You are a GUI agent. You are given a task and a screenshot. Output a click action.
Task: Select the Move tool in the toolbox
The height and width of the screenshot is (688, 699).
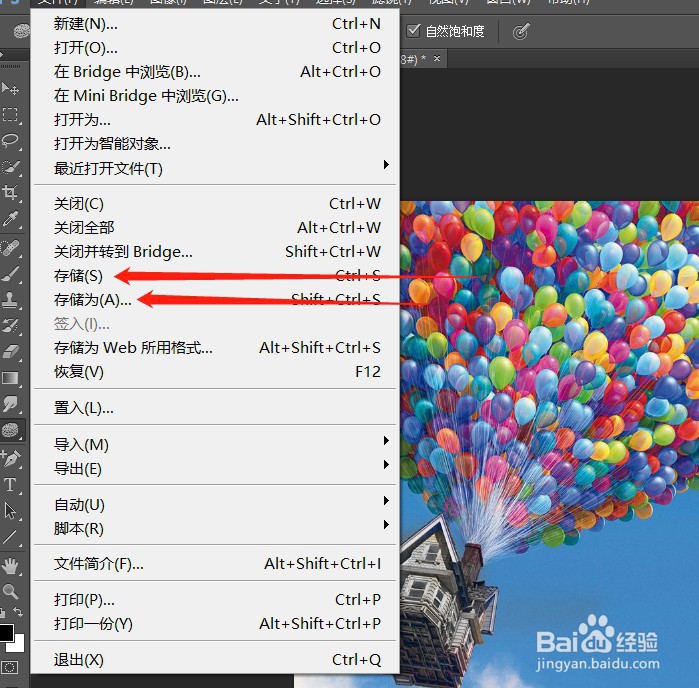10,88
